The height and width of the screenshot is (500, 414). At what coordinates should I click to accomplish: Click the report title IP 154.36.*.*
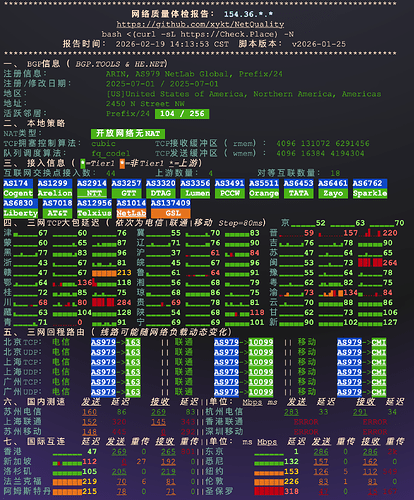(249, 14)
